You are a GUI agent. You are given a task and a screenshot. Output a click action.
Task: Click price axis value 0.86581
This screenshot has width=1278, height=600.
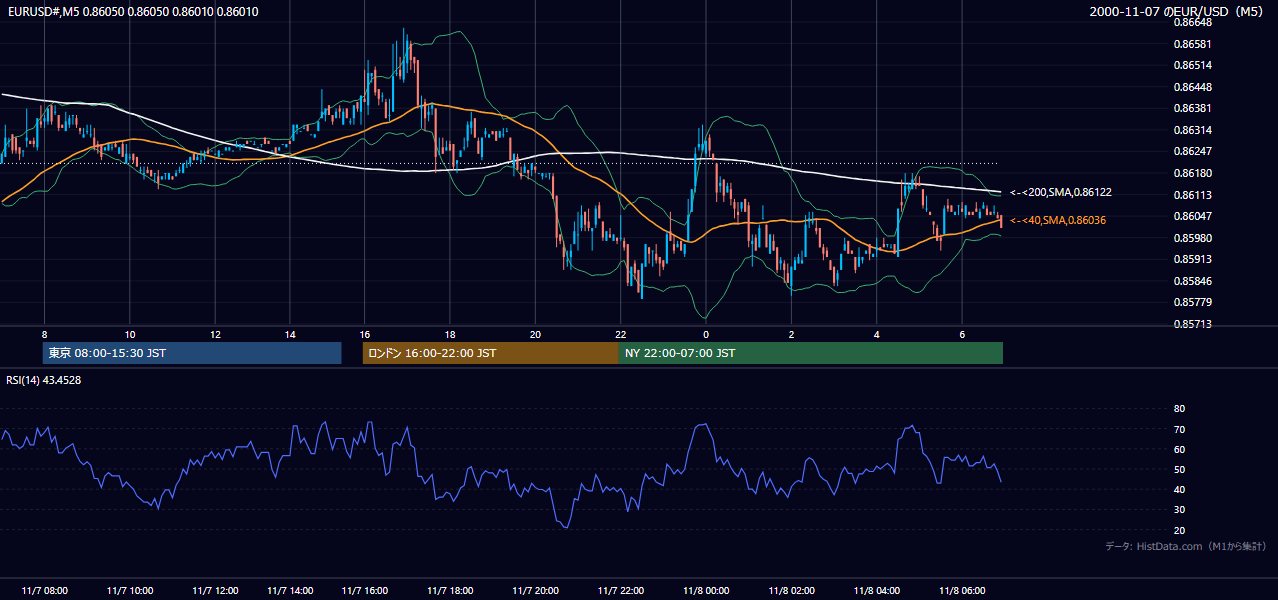click(1192, 44)
